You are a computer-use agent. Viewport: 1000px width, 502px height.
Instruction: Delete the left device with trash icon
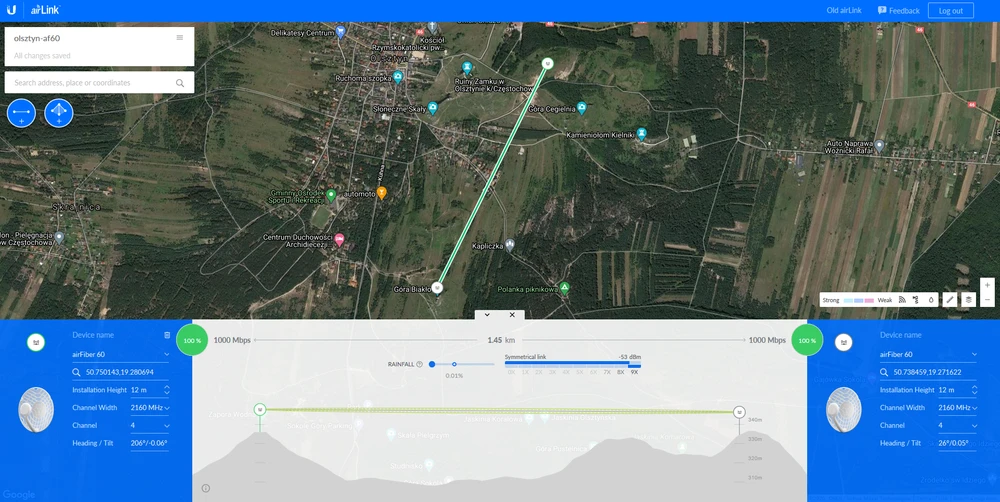click(167, 335)
